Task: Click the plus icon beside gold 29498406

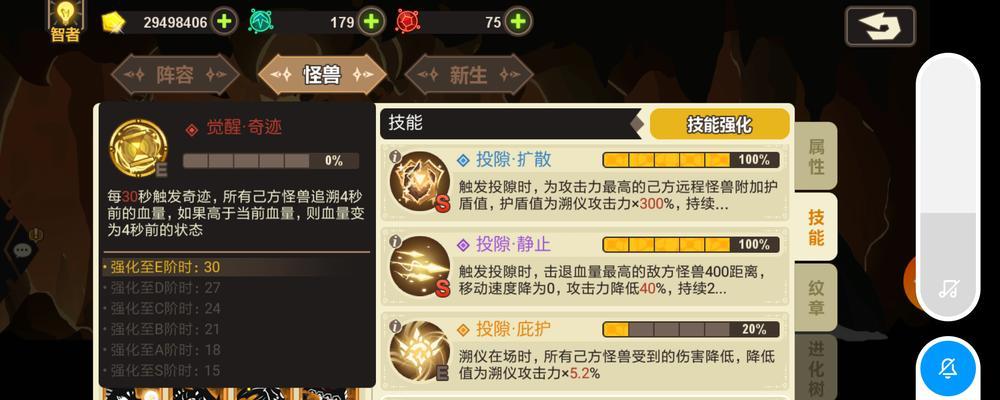Action: point(224,22)
